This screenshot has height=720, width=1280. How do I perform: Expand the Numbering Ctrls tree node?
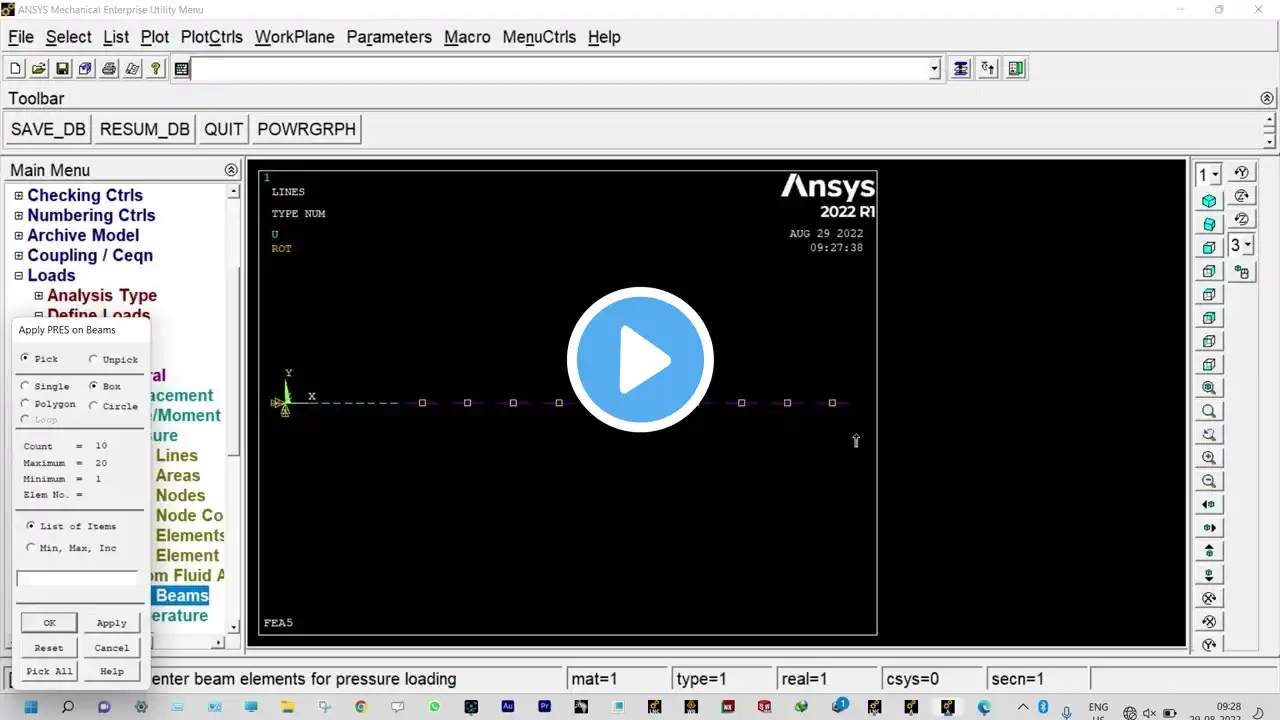tap(18, 216)
